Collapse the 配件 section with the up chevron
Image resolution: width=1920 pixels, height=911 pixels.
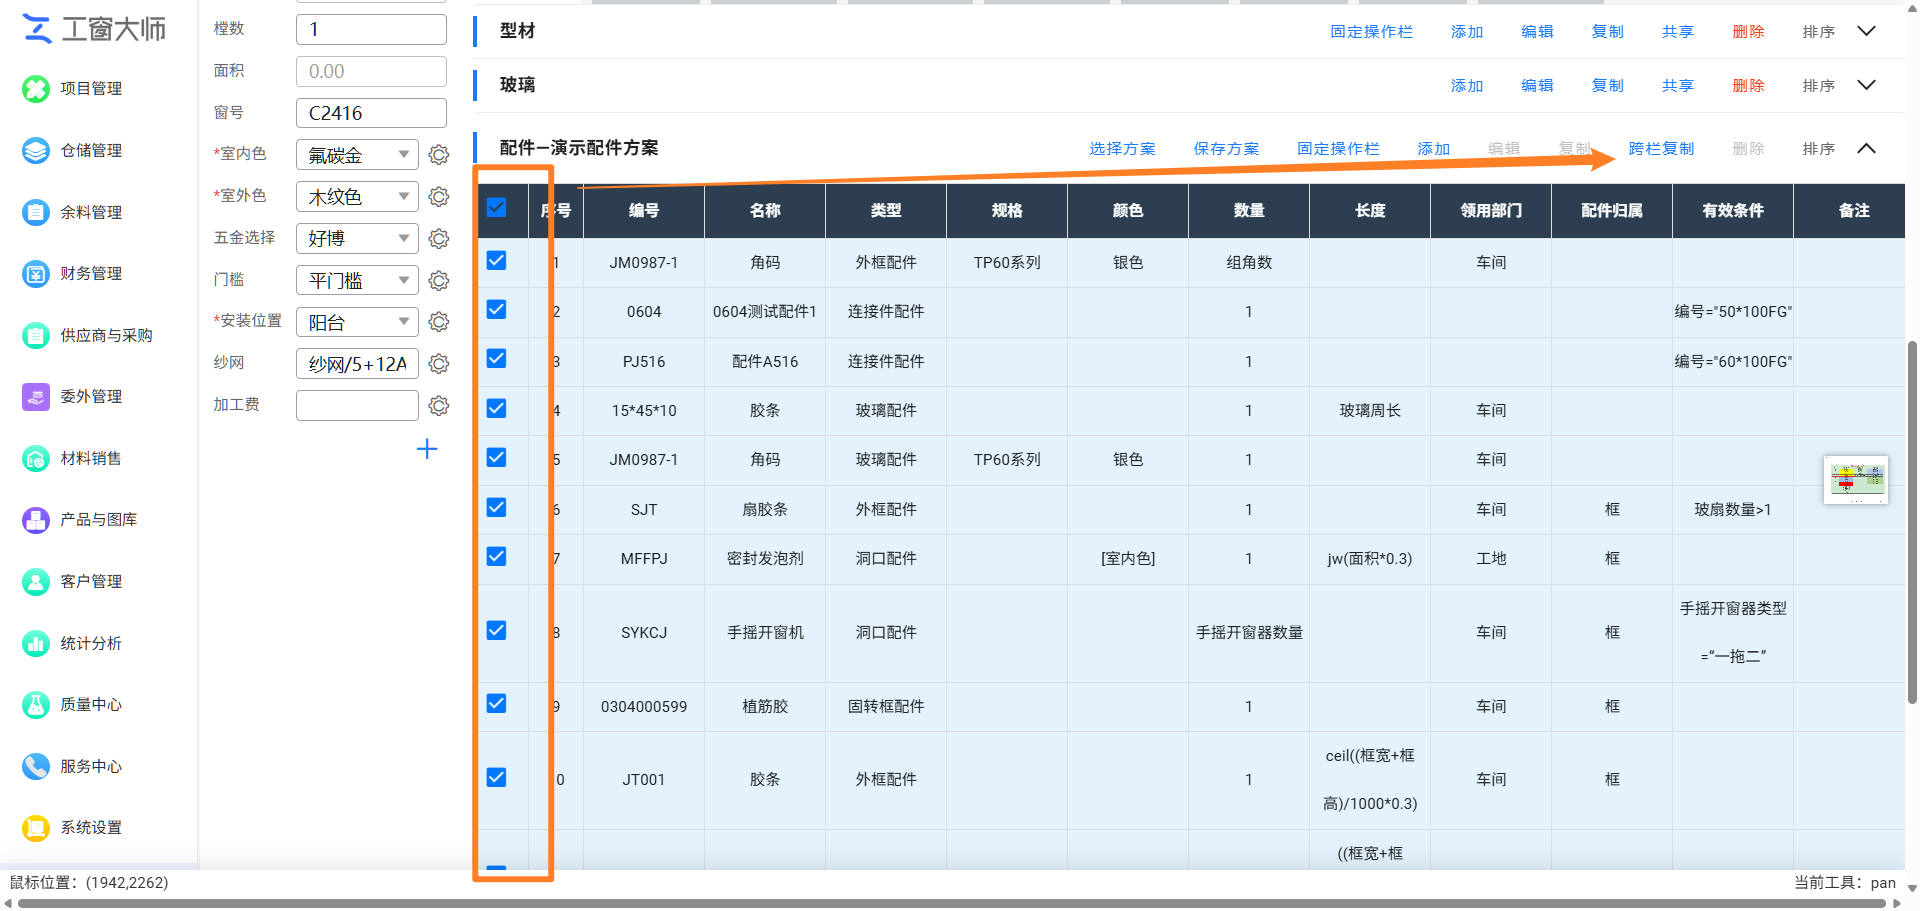pyautogui.click(x=1866, y=149)
